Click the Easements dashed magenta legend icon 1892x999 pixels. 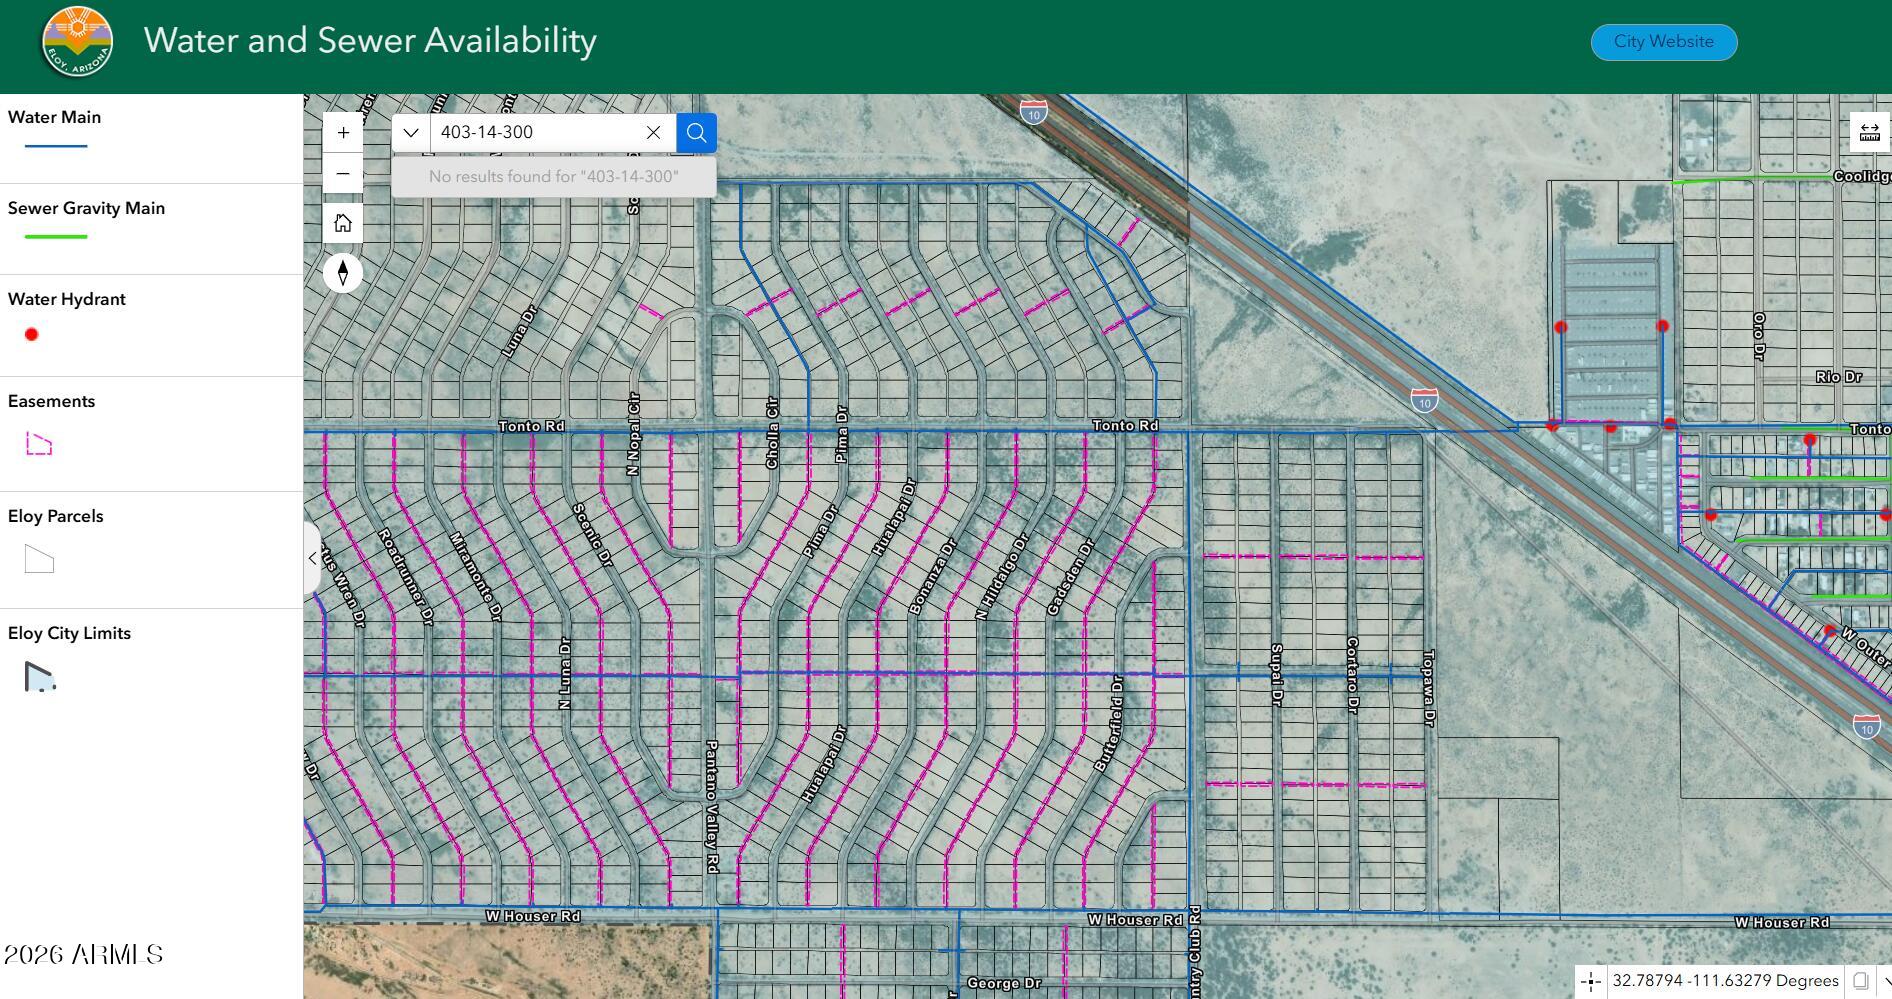coord(39,444)
